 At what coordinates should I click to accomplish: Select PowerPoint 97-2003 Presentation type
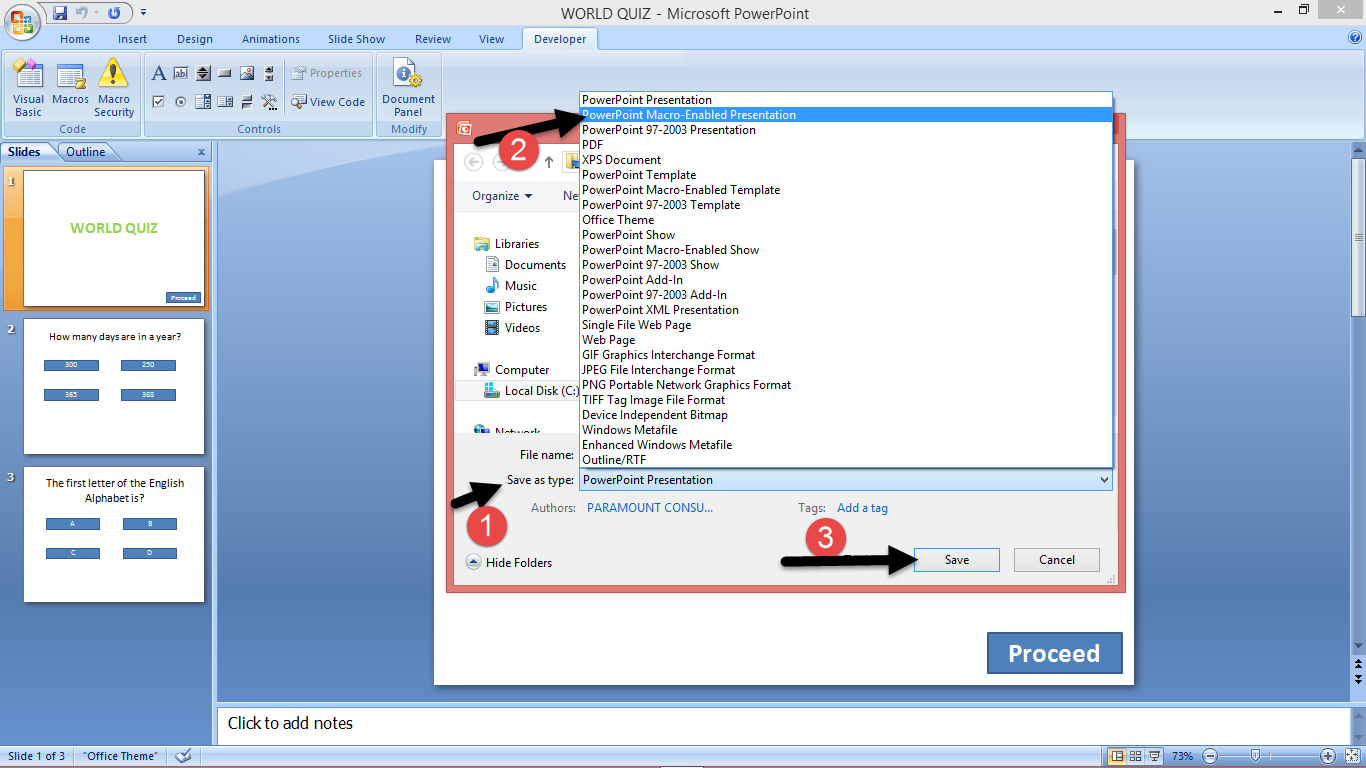coord(846,130)
